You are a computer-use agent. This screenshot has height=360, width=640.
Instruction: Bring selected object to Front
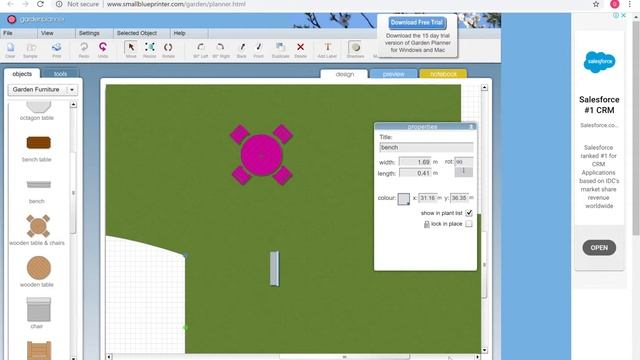click(259, 50)
